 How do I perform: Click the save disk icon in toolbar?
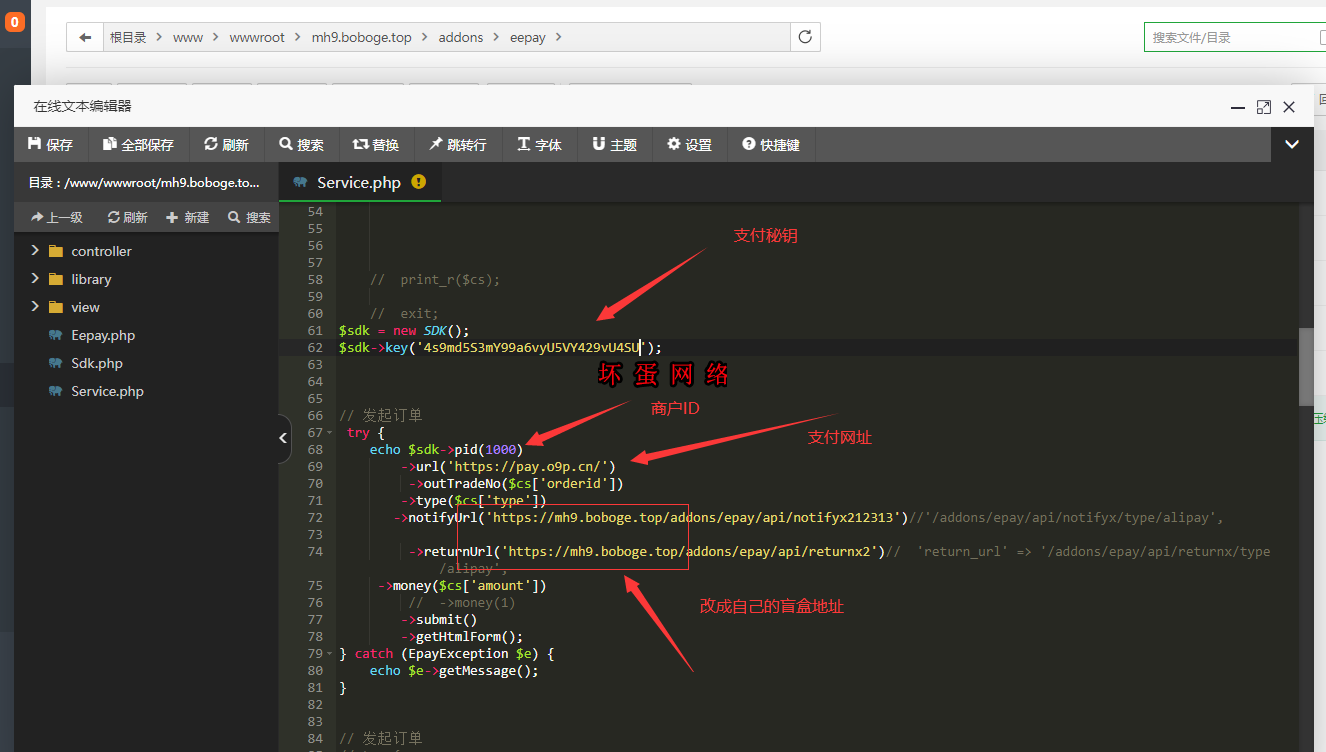[x=35, y=144]
